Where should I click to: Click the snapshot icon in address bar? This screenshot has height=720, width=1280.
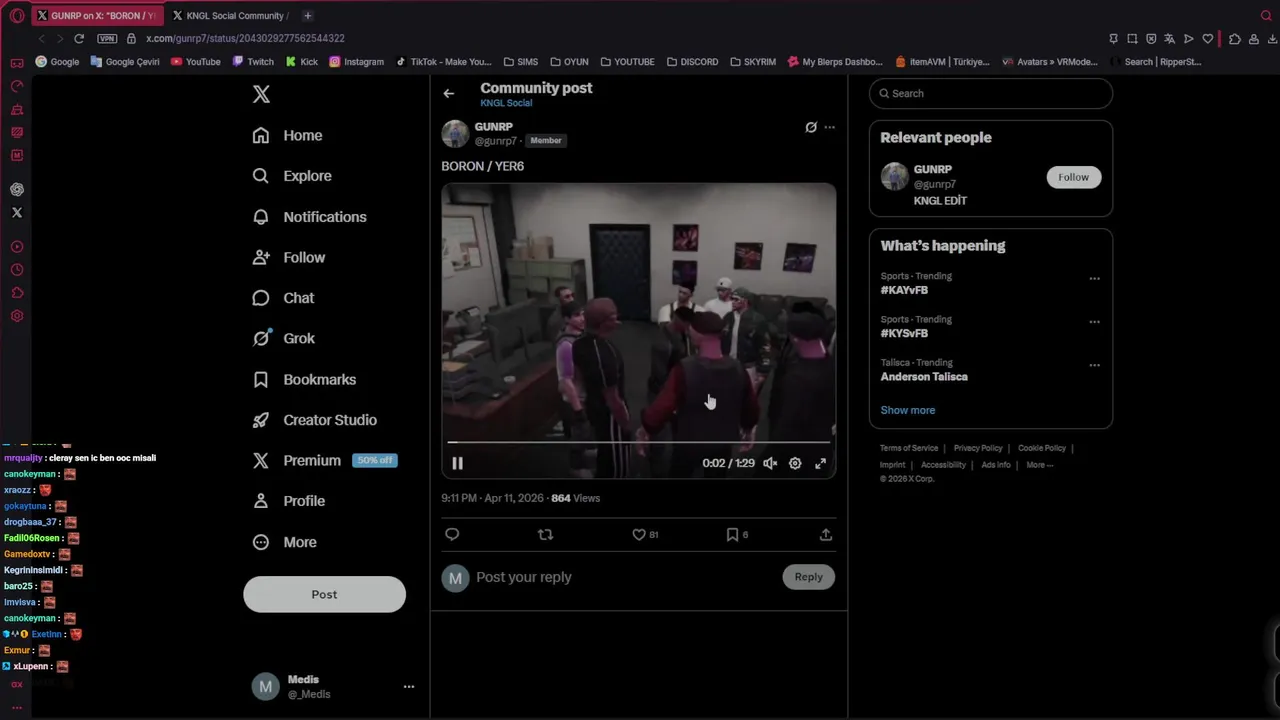(x=1132, y=39)
